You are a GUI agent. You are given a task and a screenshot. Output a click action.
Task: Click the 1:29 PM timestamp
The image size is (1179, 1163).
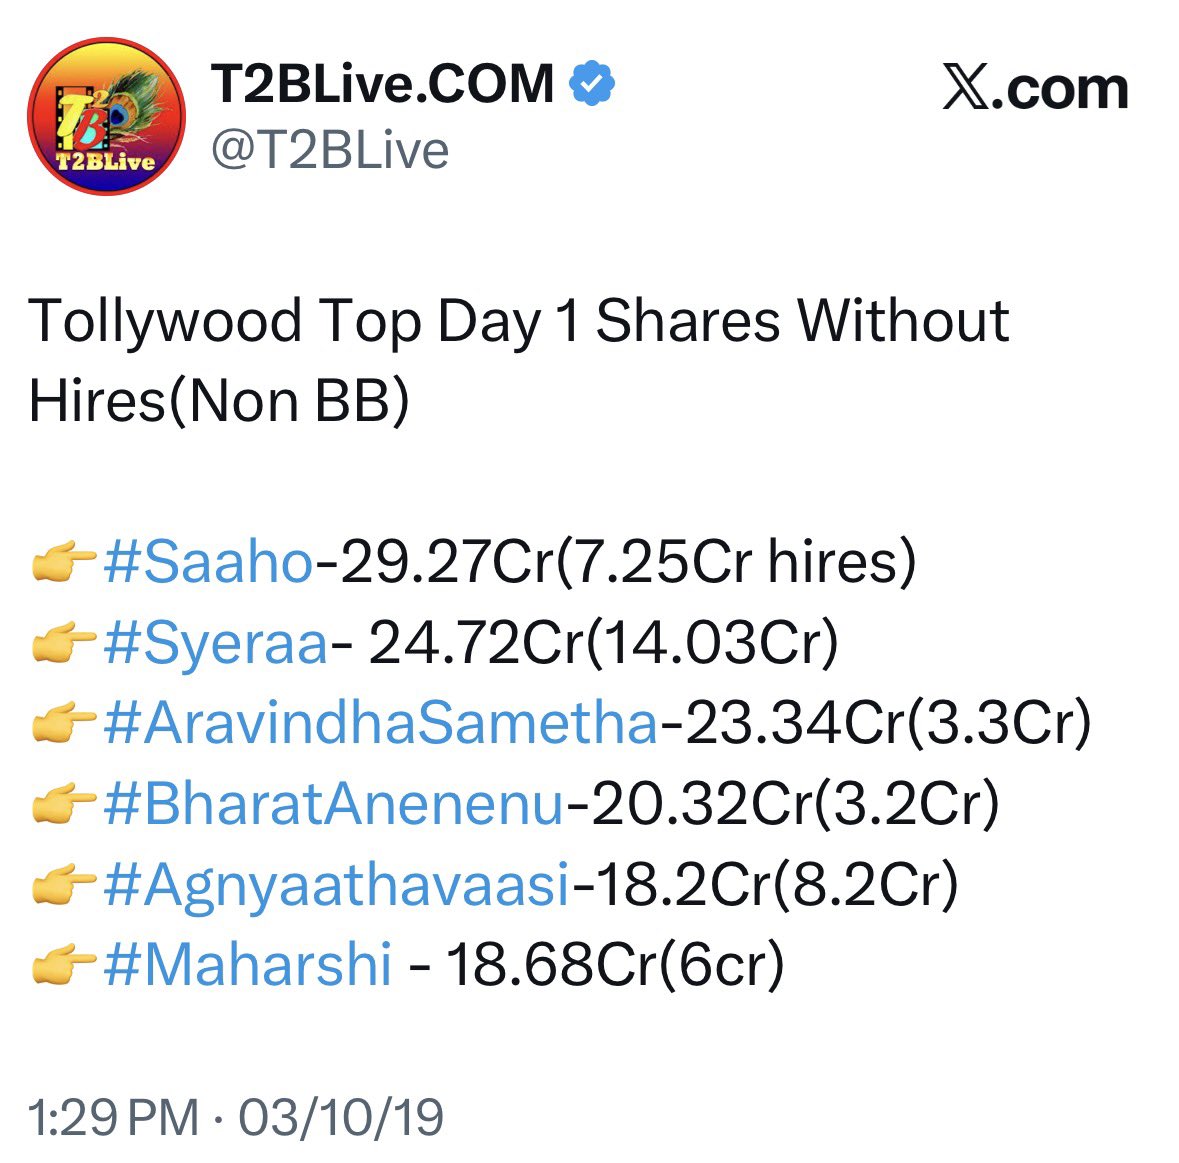coord(113,1117)
